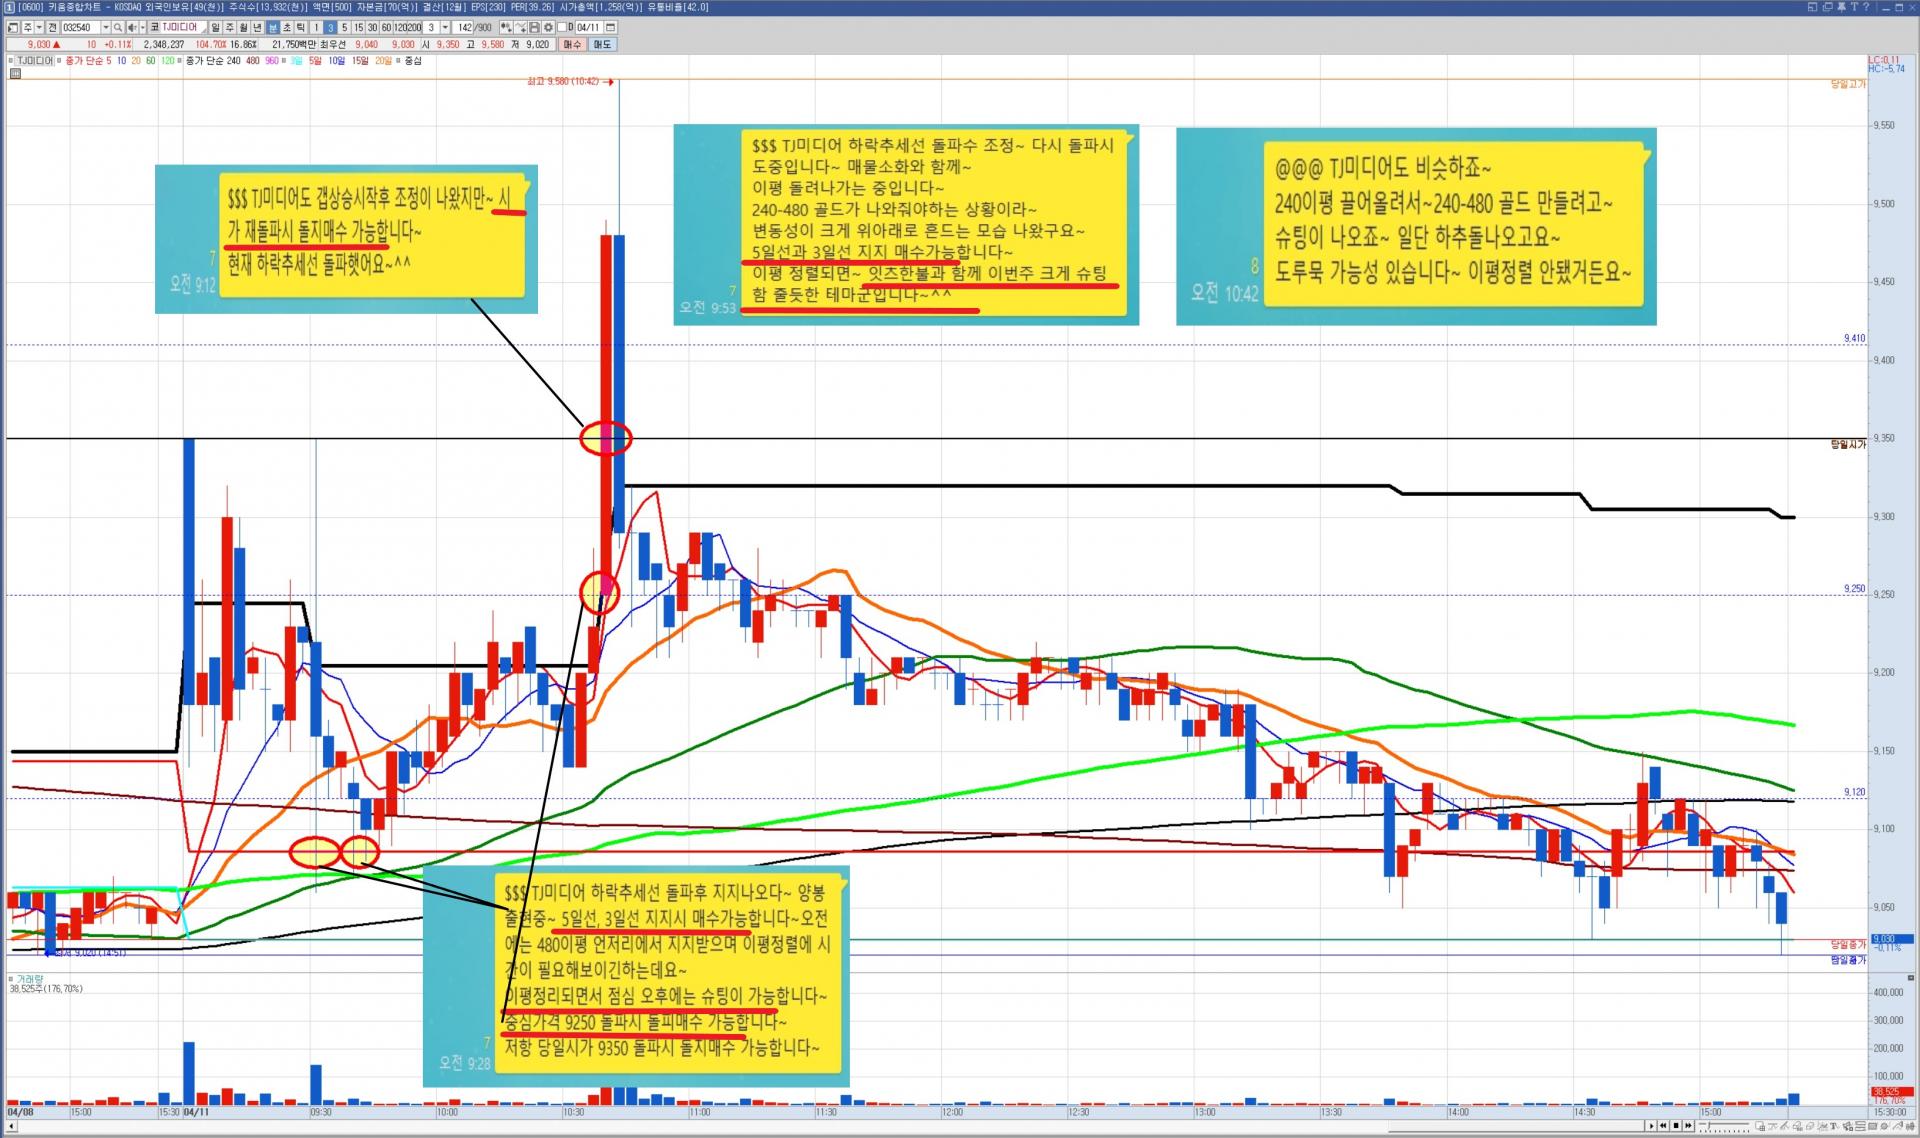Select the 5-minute interval button

344,27
